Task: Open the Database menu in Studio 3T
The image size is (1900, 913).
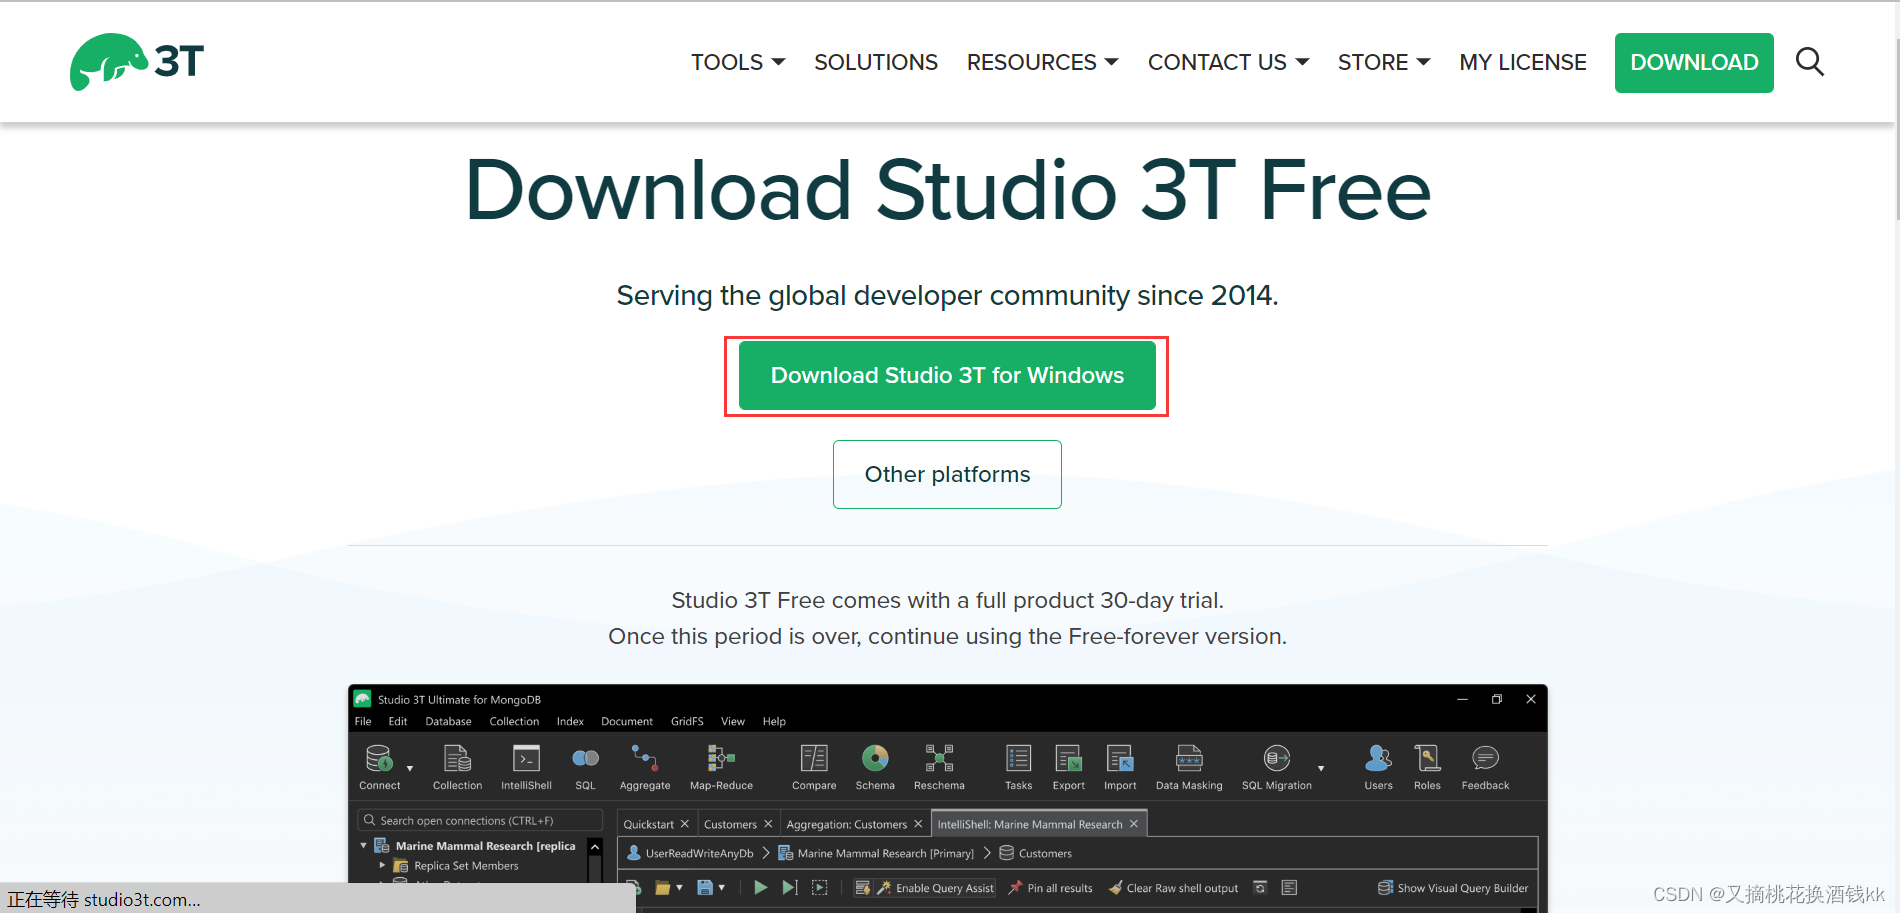Action: pyautogui.click(x=447, y=721)
